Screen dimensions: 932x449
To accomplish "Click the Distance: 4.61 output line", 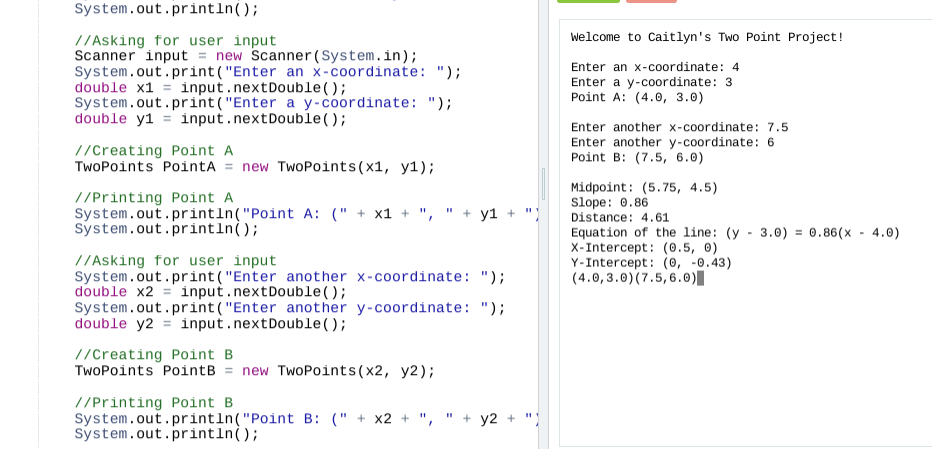I will pos(619,217).
